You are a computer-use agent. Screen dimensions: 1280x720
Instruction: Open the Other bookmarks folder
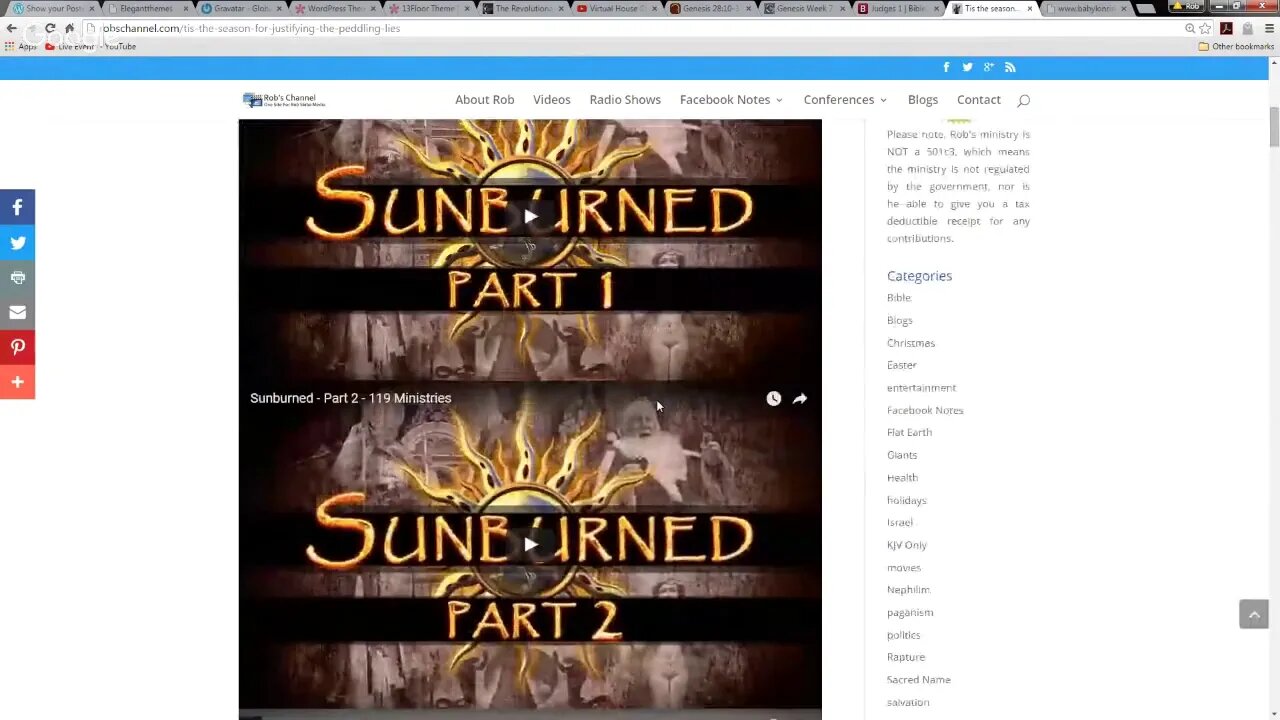1236,46
